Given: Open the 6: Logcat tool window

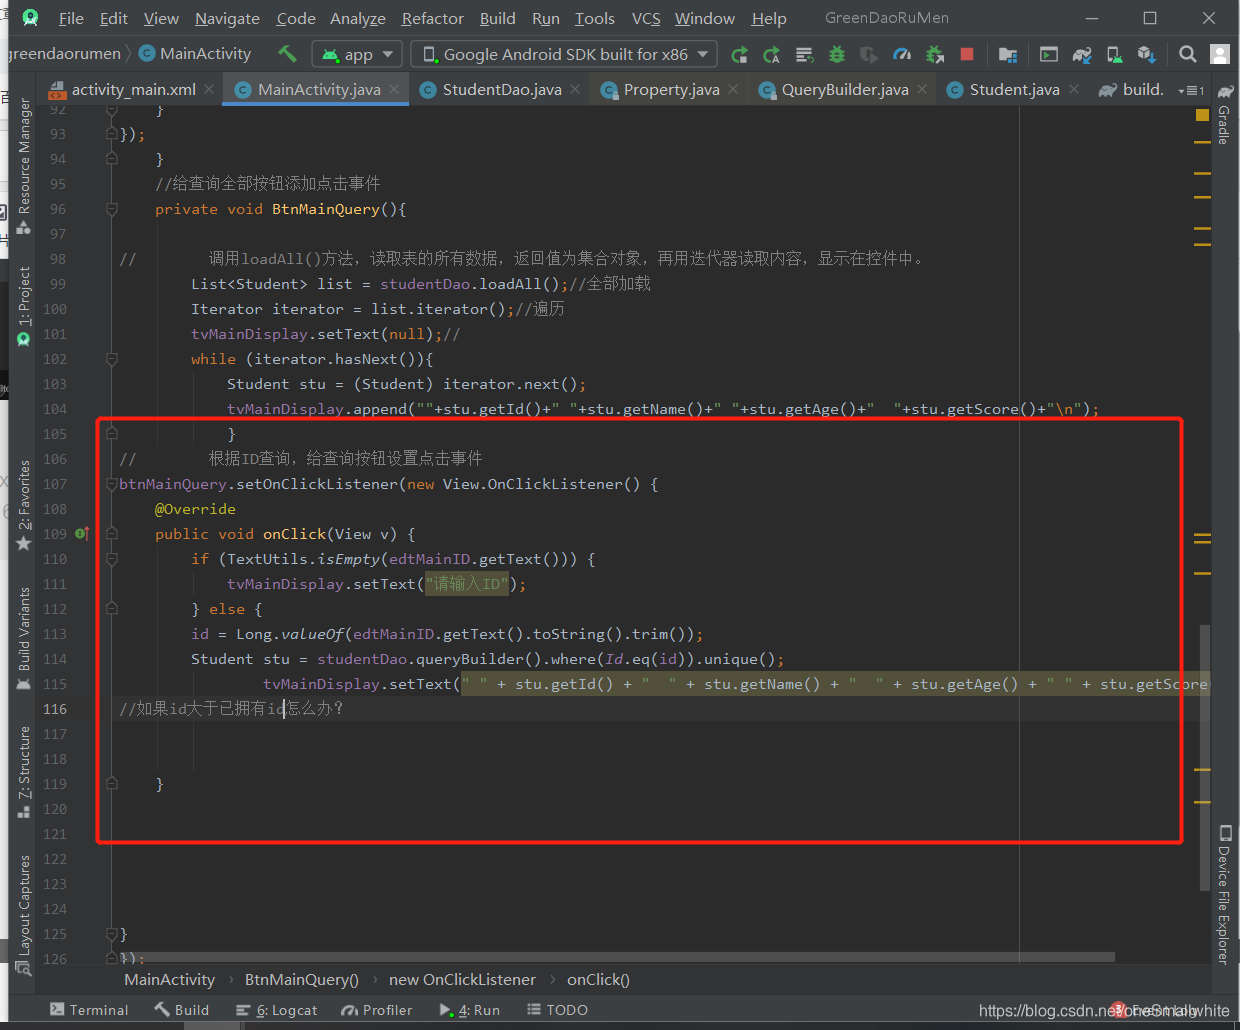Looking at the screenshot, I should pos(276,1010).
